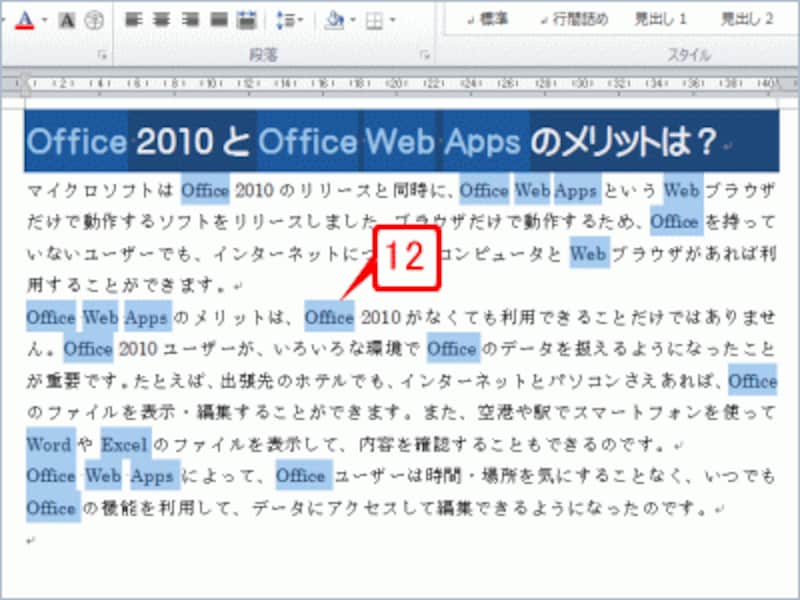The image size is (800, 600).
Task: Apply paragraph shading fill bucket
Action: coord(335,20)
